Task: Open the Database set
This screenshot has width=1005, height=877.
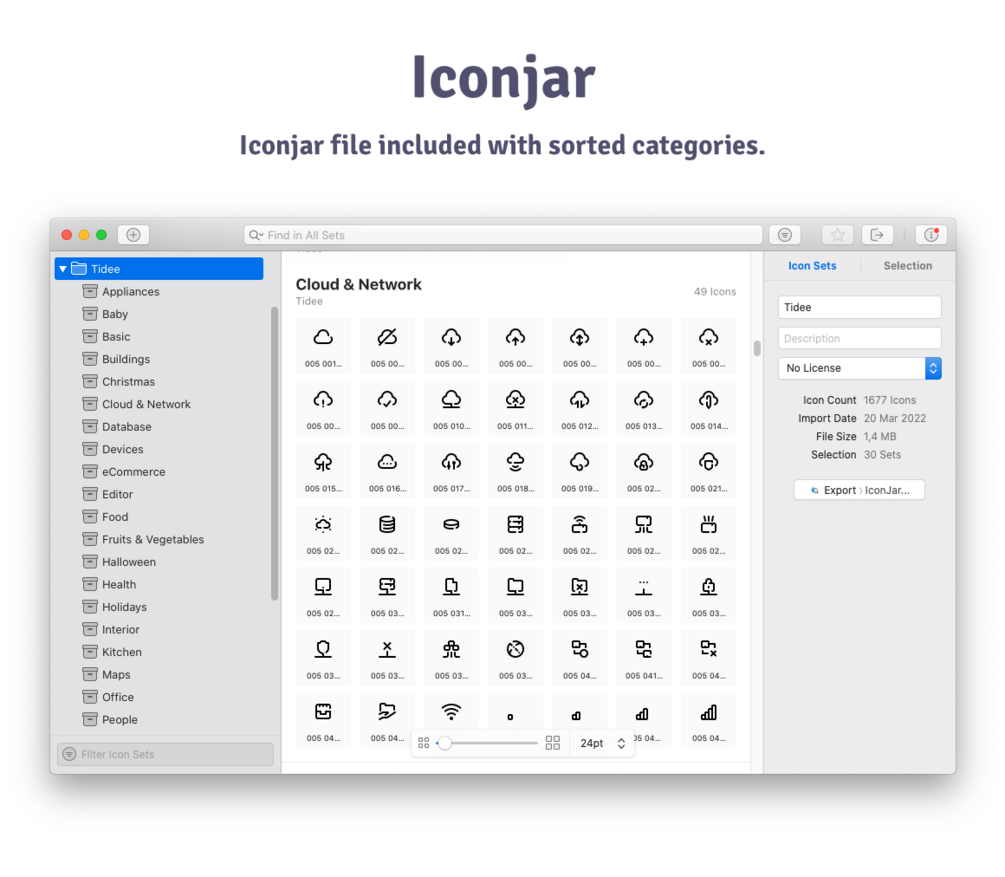Action: pyautogui.click(x=127, y=426)
